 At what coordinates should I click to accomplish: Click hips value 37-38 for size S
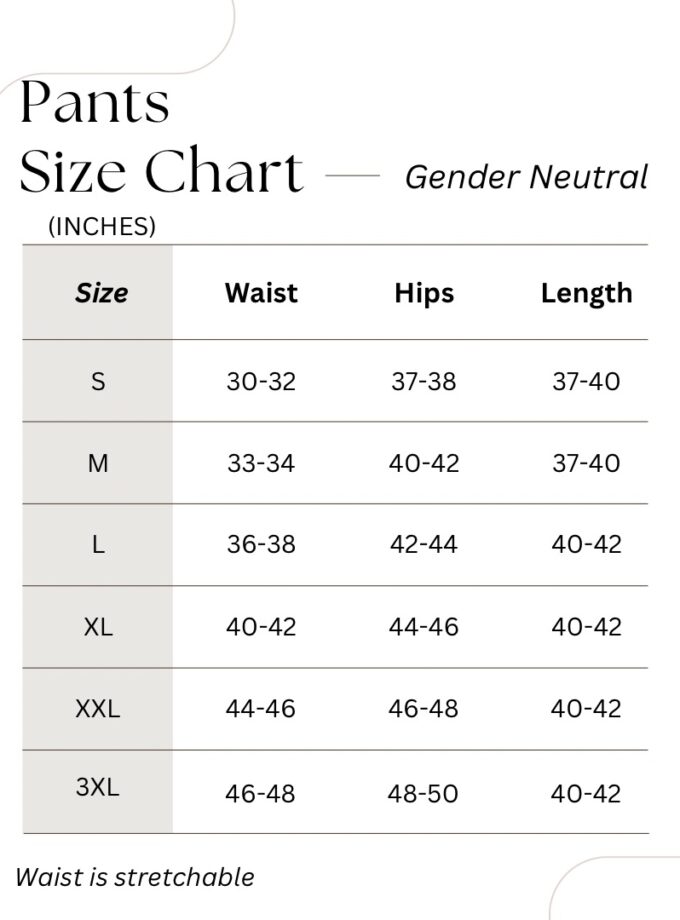[424, 381]
